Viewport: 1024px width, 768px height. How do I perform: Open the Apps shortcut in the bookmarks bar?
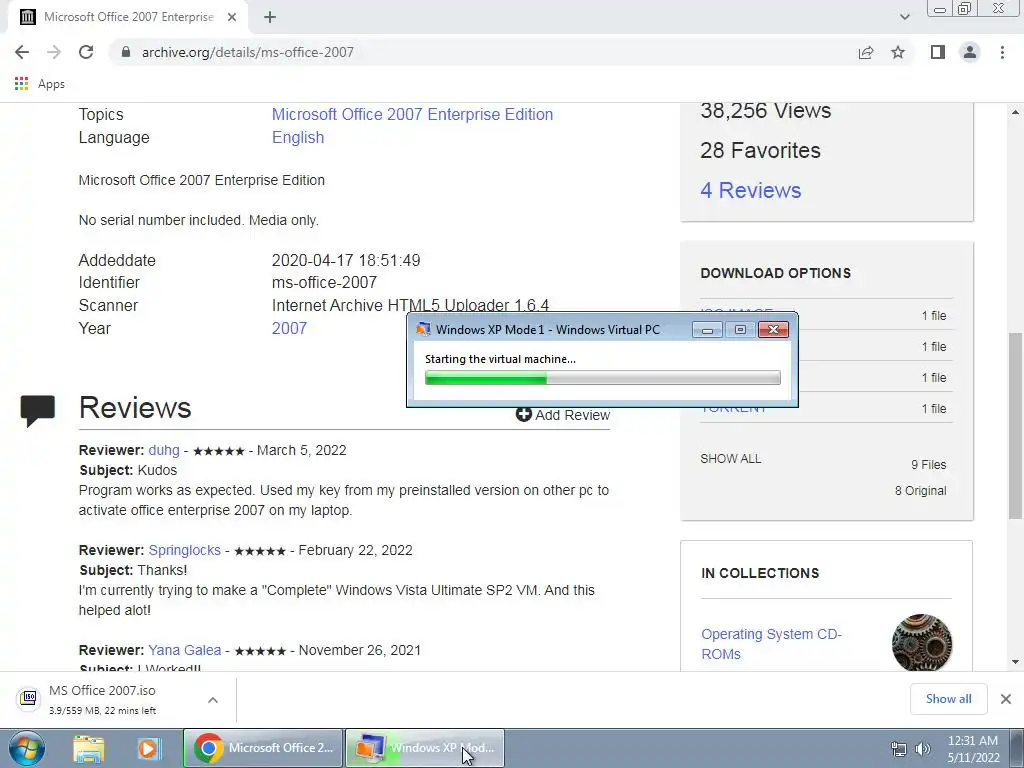pos(39,84)
